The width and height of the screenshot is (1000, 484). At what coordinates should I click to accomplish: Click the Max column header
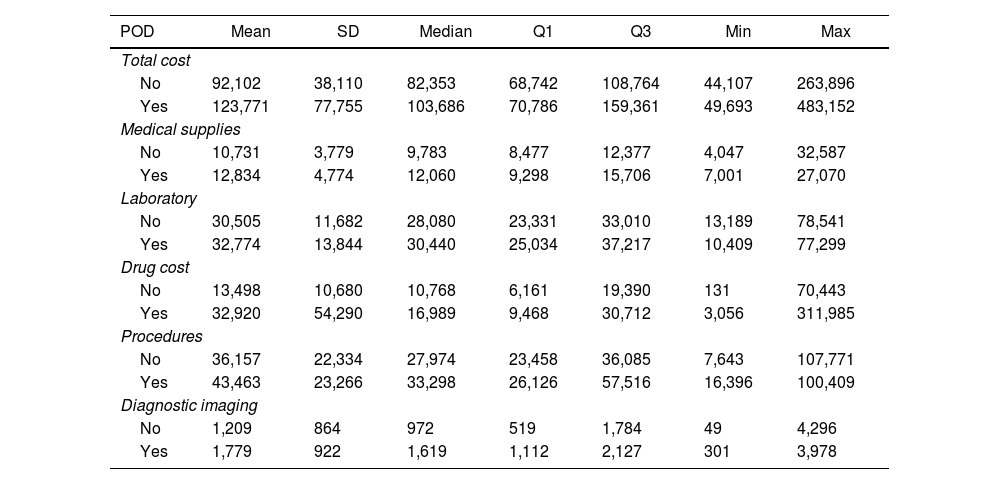point(835,32)
